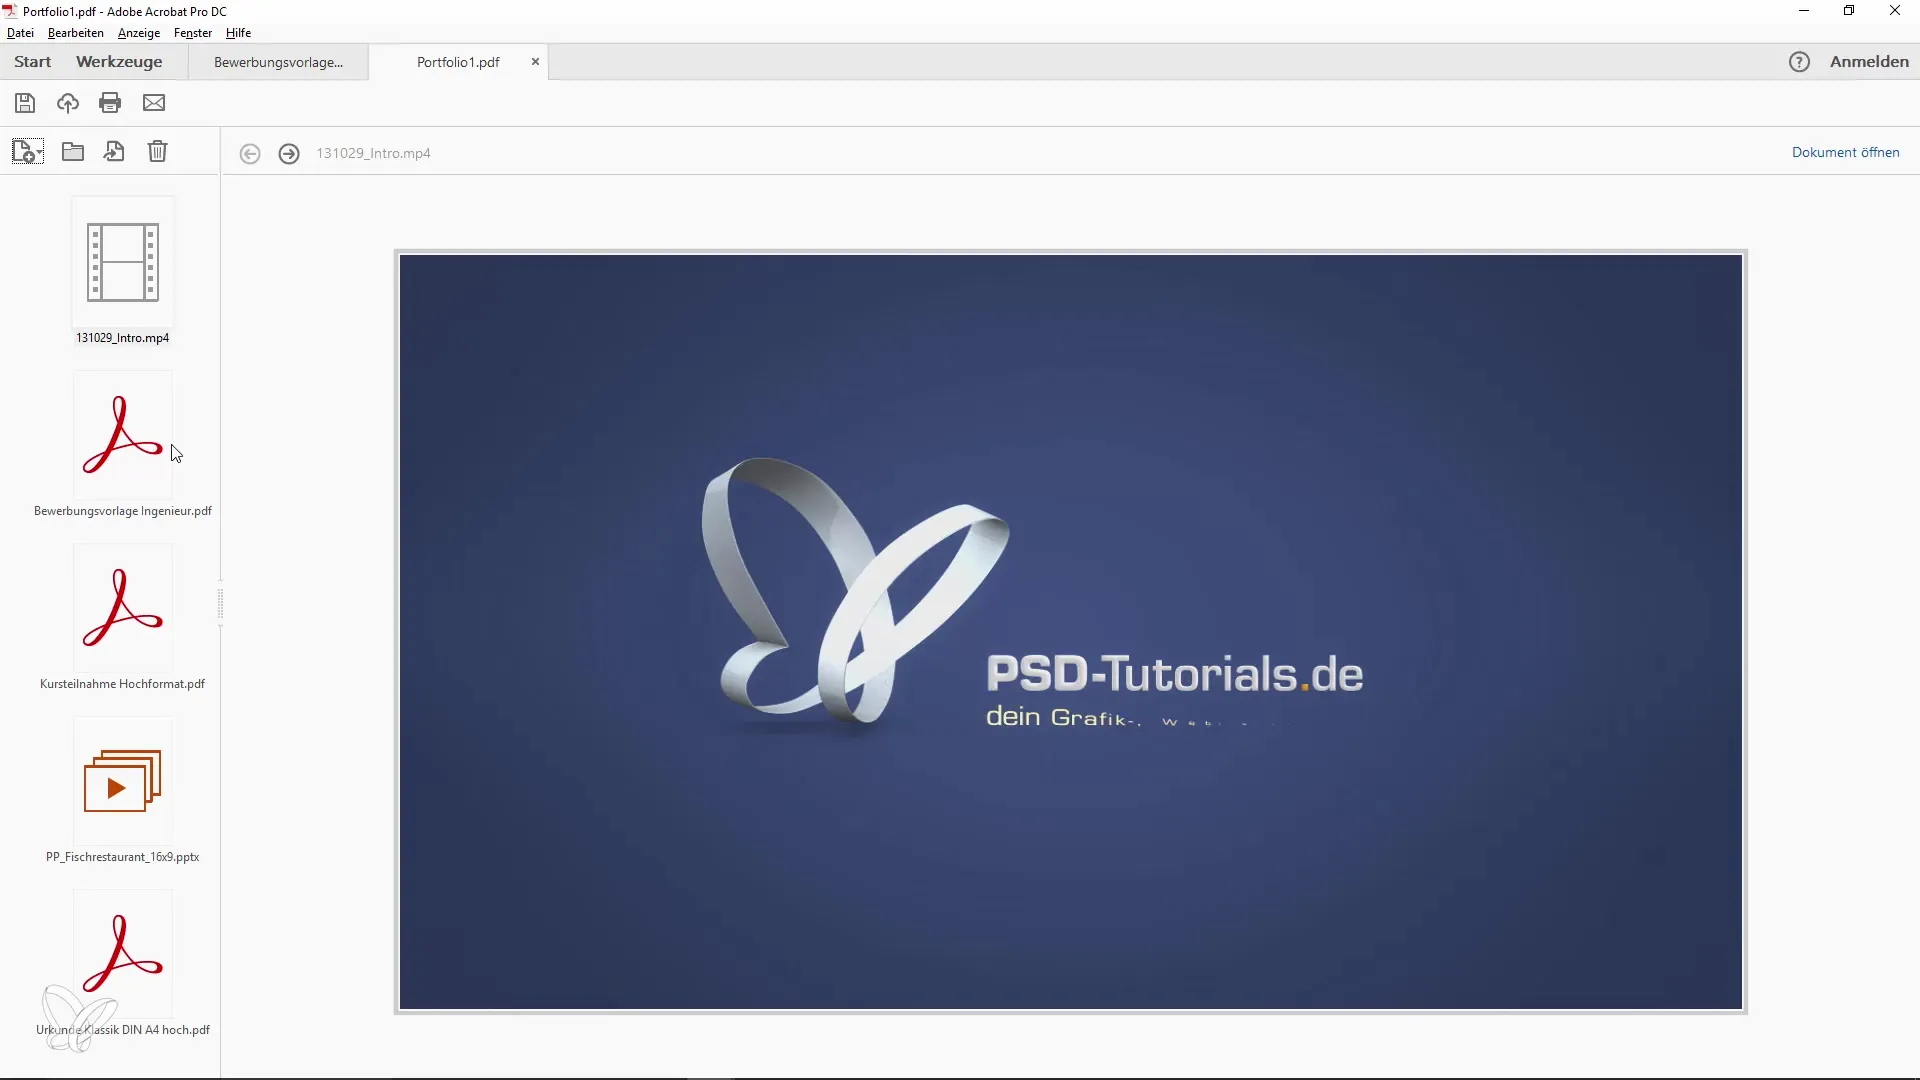Click the PP_Fischrestaurant_16x9.pptx file name label
The width and height of the screenshot is (1920, 1080).
123,857
